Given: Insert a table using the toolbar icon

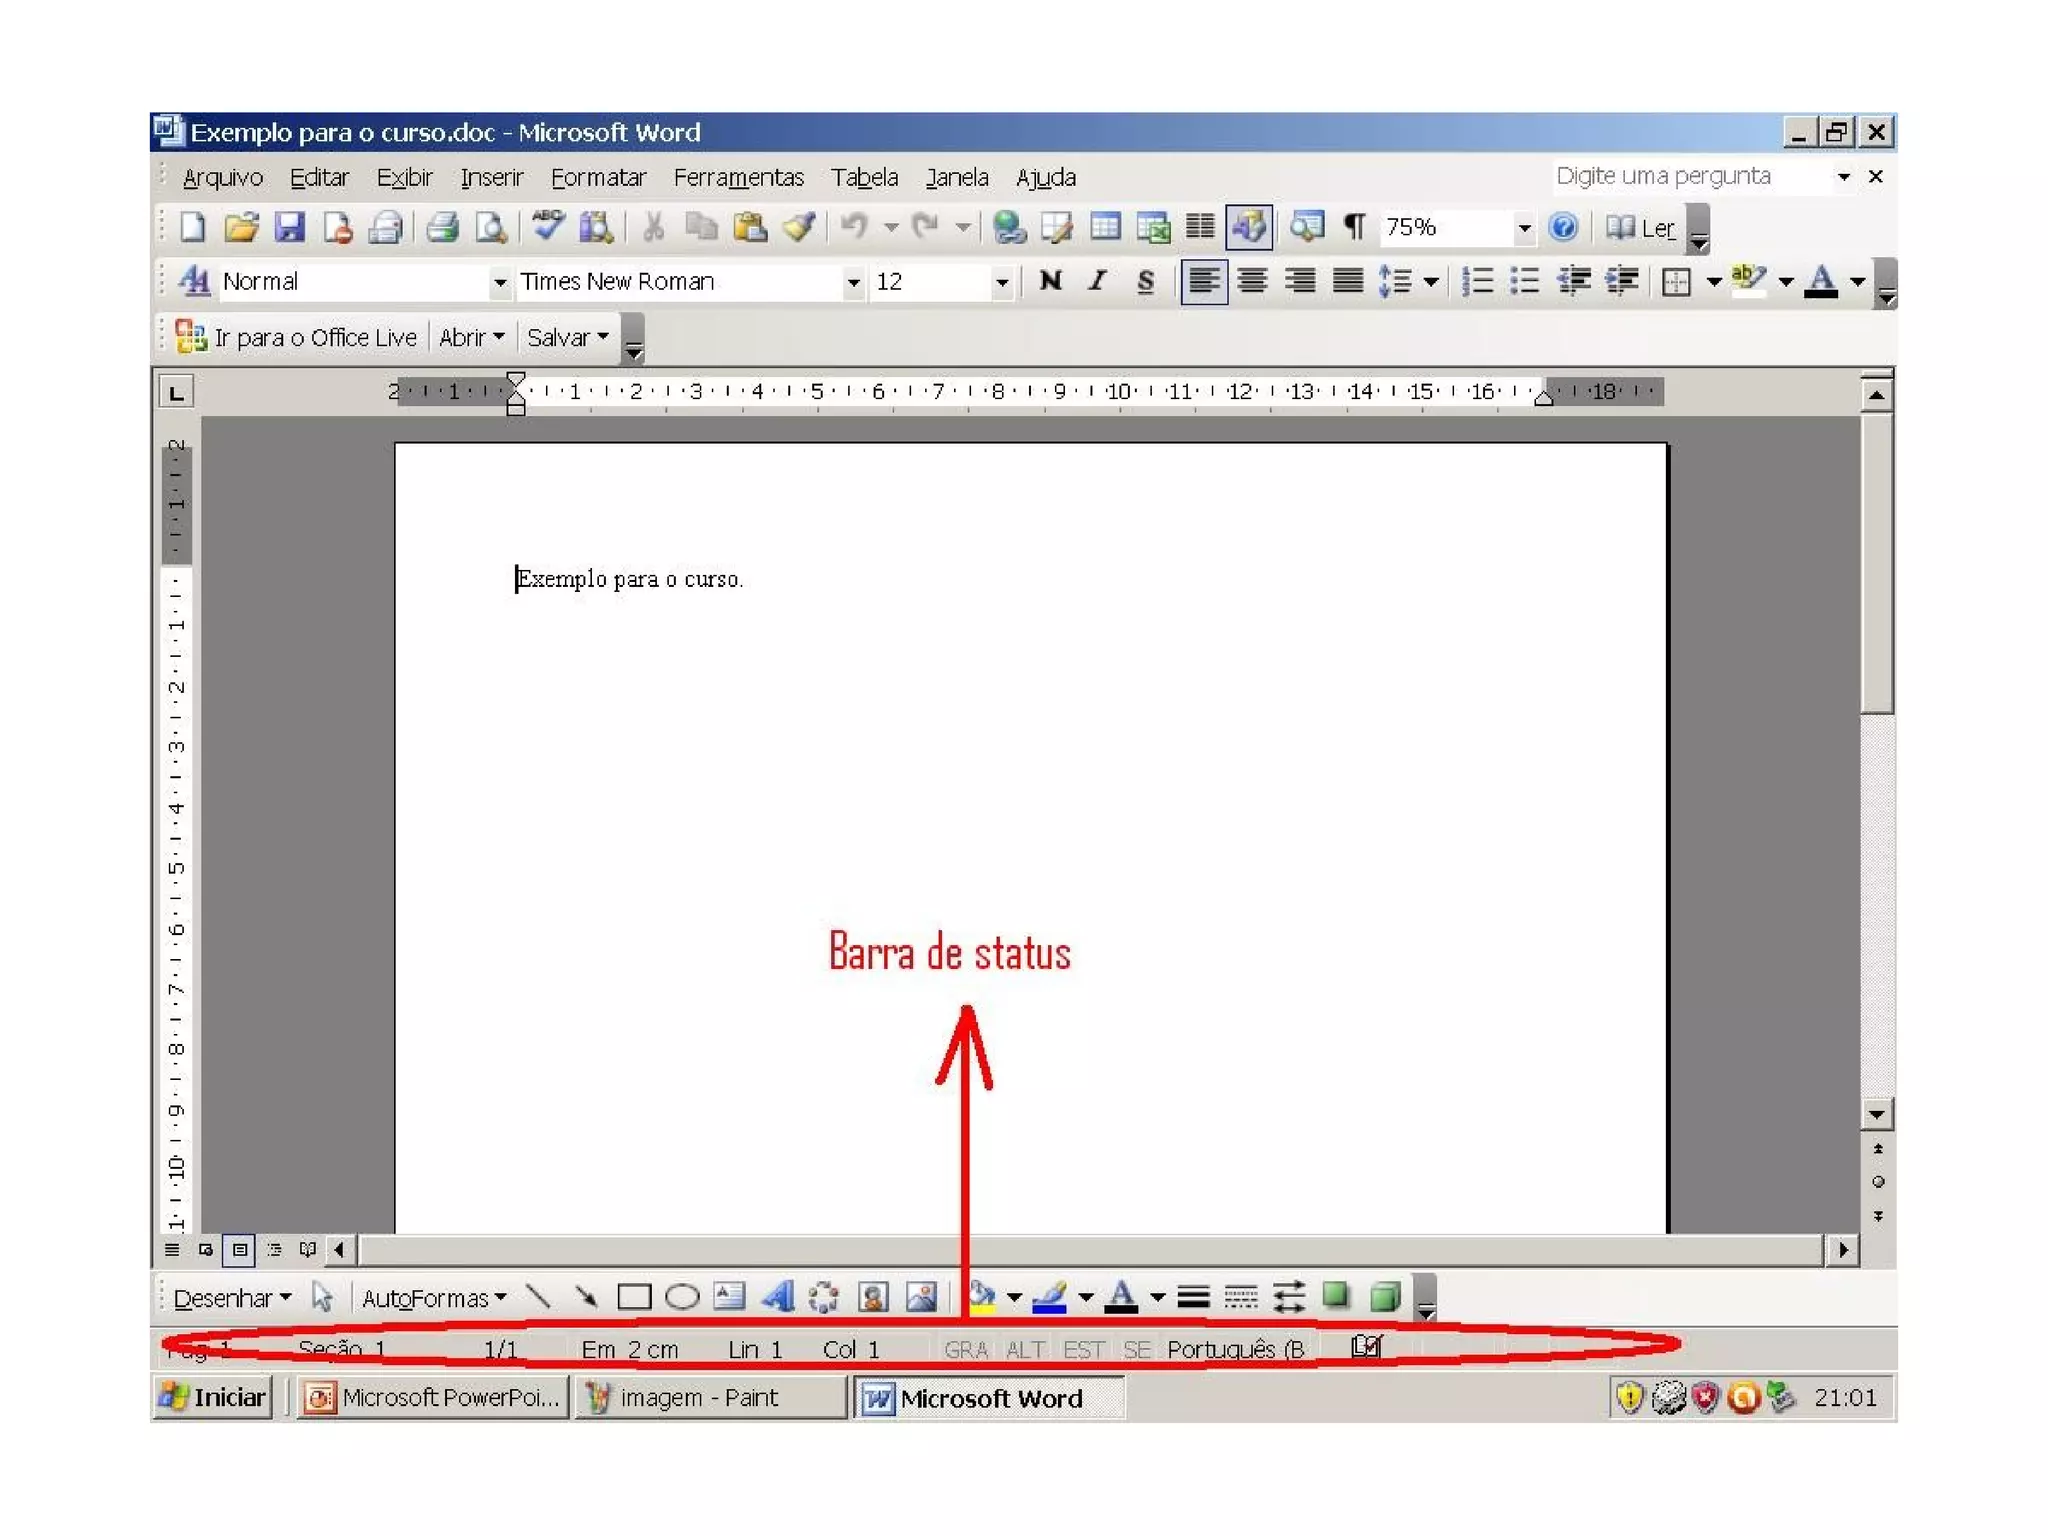Looking at the screenshot, I should (x=1105, y=228).
